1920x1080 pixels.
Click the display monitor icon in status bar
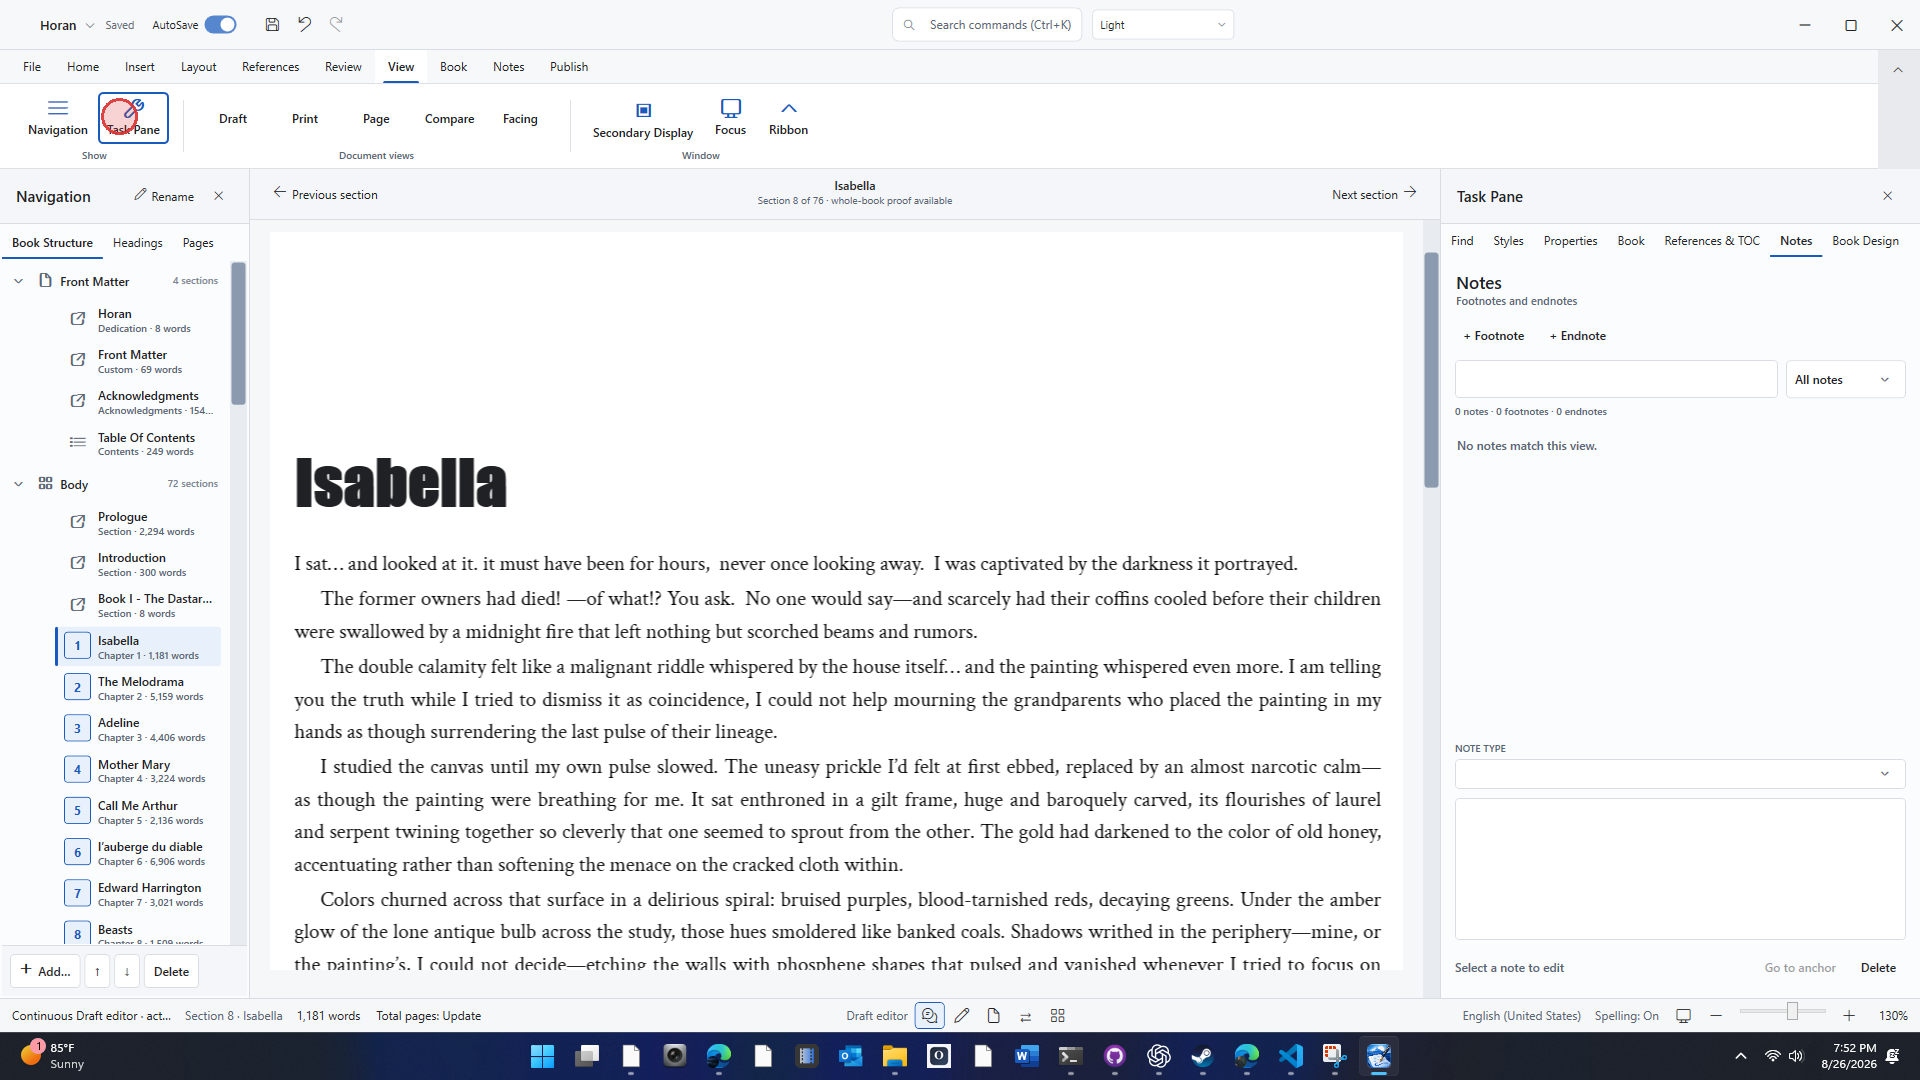(1683, 1016)
